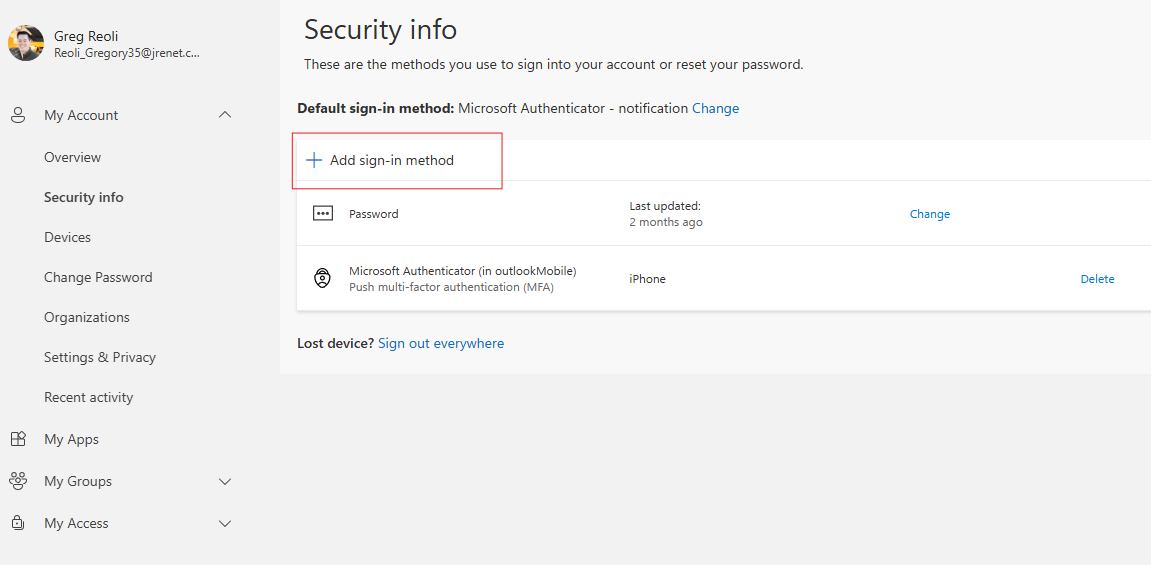Viewport: 1151px width, 565px height.
Task: Delete the Microsoft Authenticator method
Action: 1097,279
